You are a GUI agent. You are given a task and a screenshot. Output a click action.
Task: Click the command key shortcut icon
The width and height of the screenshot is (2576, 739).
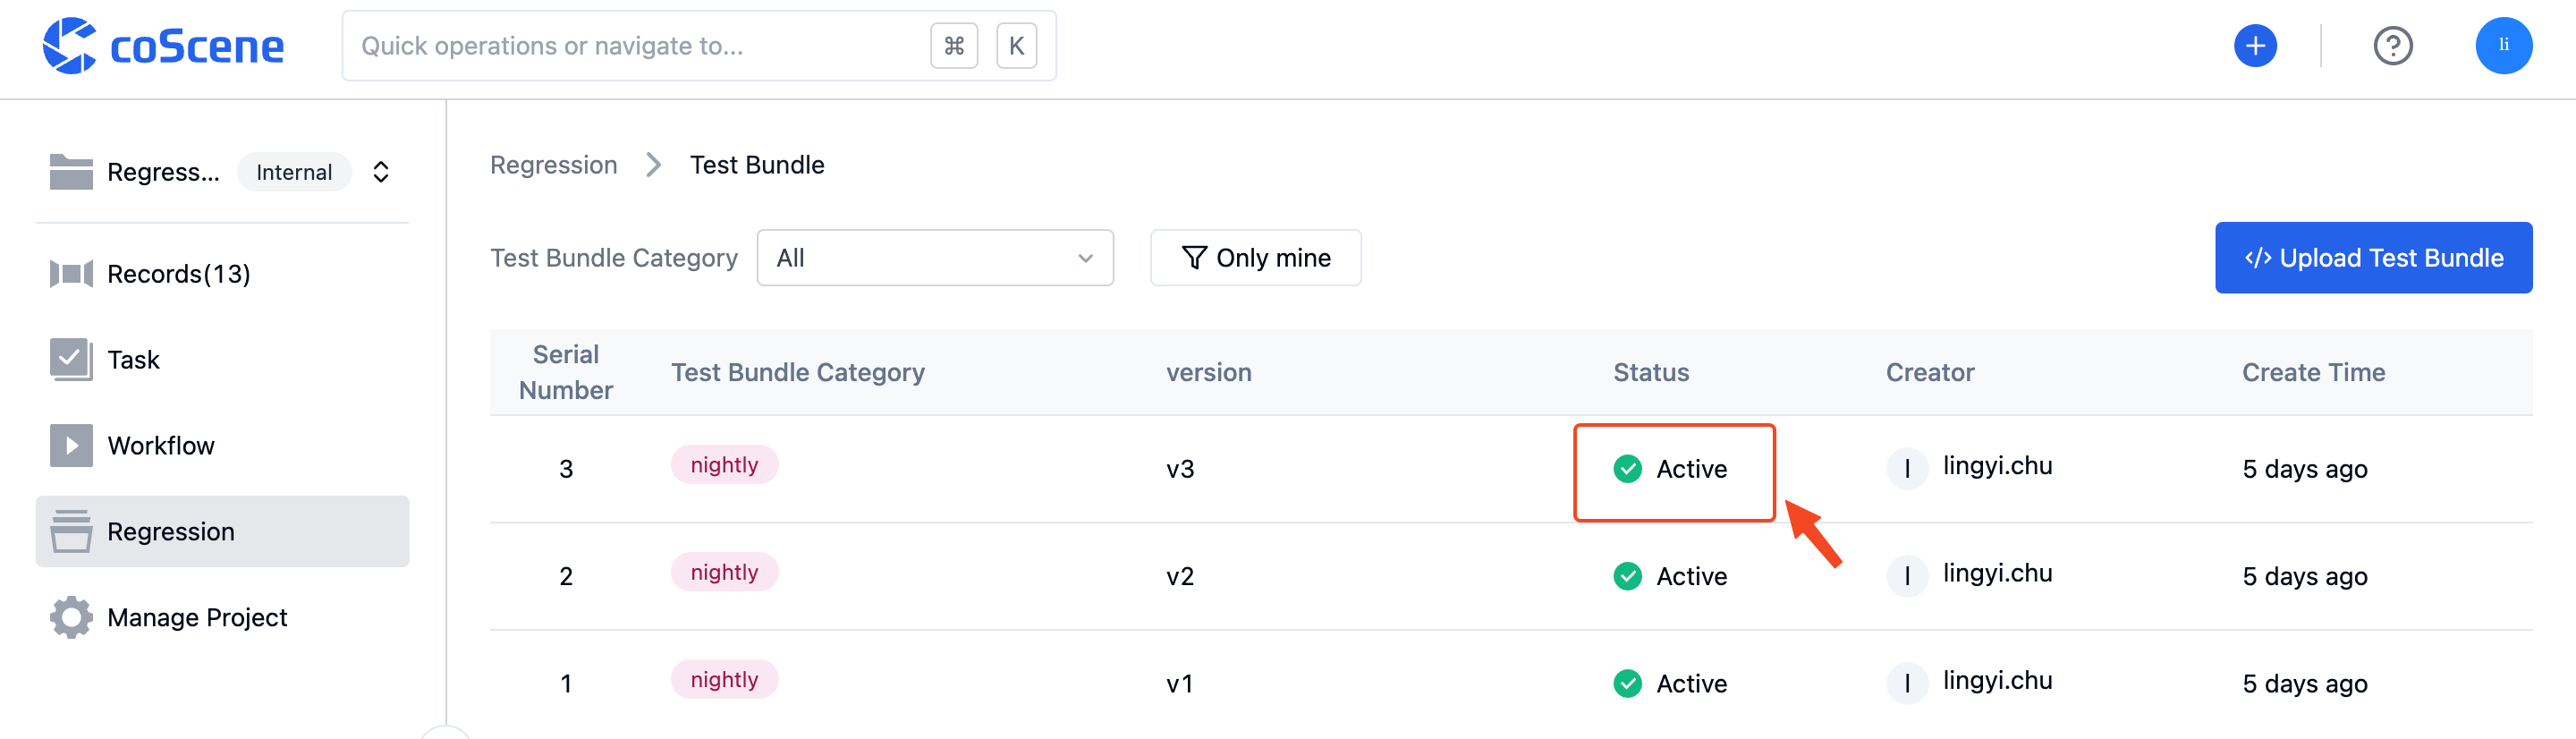(x=953, y=46)
